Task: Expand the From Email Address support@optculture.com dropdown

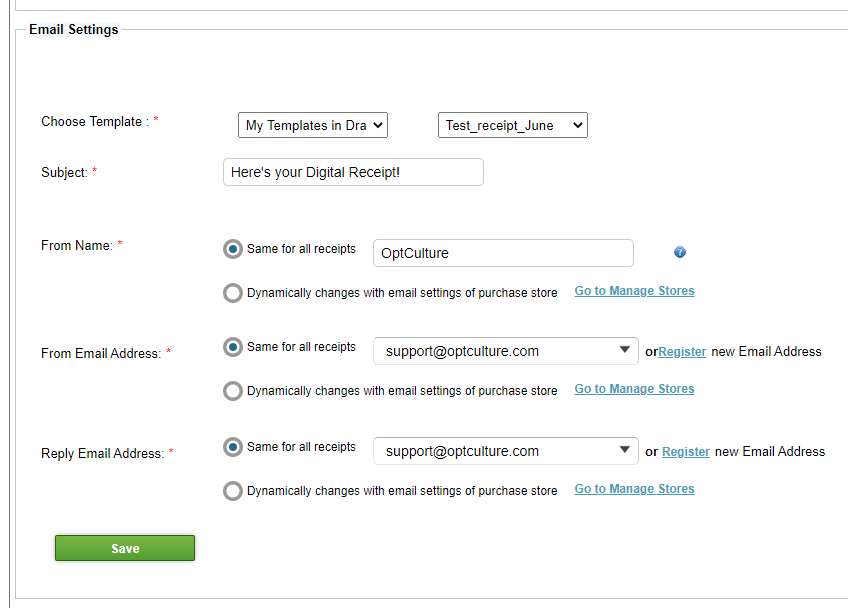Action: click(x=506, y=351)
